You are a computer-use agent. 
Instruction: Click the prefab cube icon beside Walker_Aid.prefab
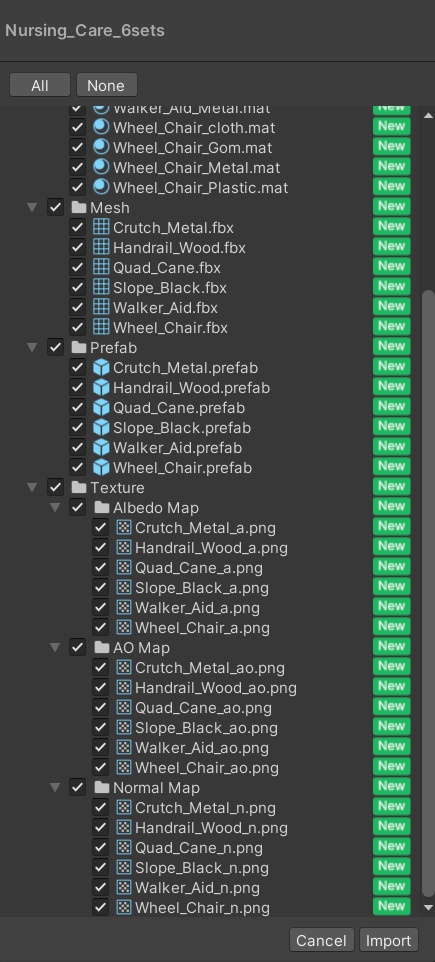(101, 447)
